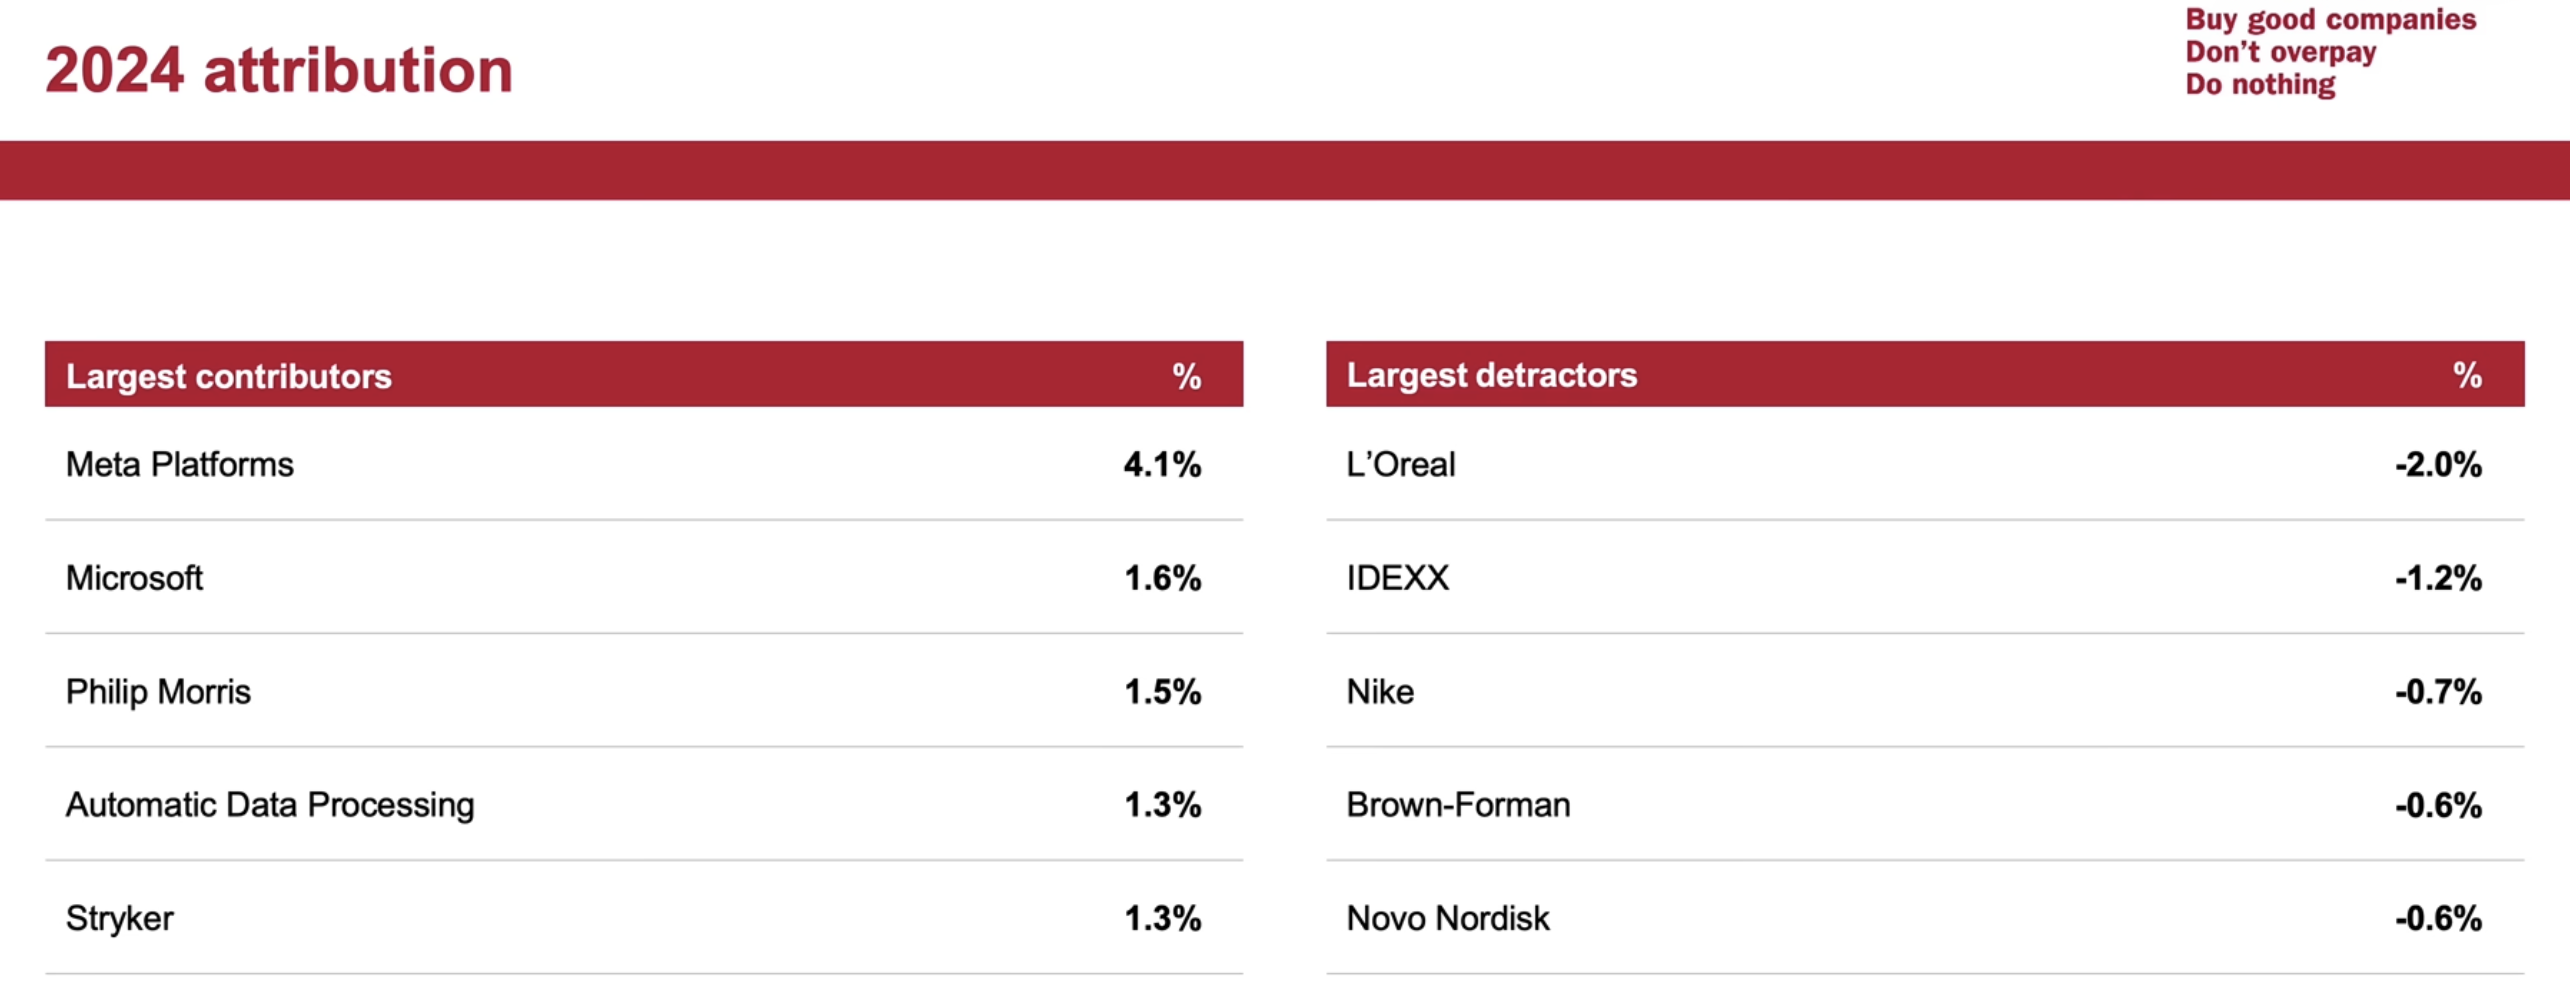Image resolution: width=2570 pixels, height=1006 pixels.
Task: Click the 4.1% value for Meta Platforms
Action: point(1162,465)
